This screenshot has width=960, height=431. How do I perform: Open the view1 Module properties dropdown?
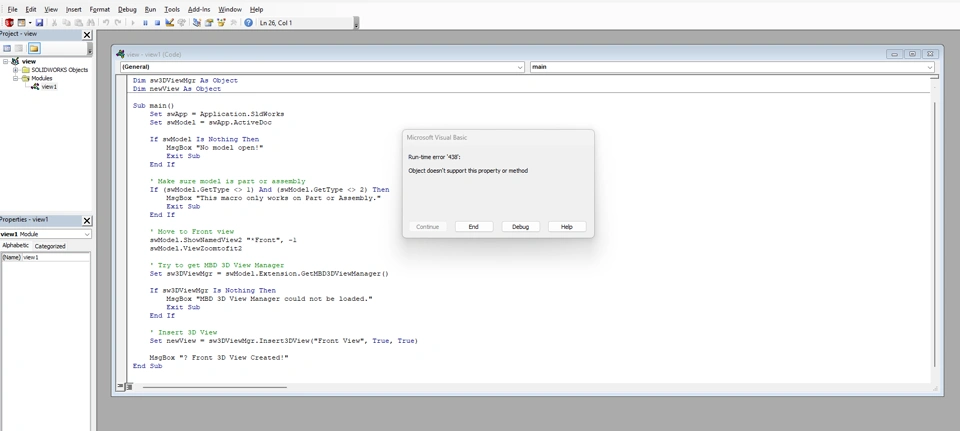(46, 234)
